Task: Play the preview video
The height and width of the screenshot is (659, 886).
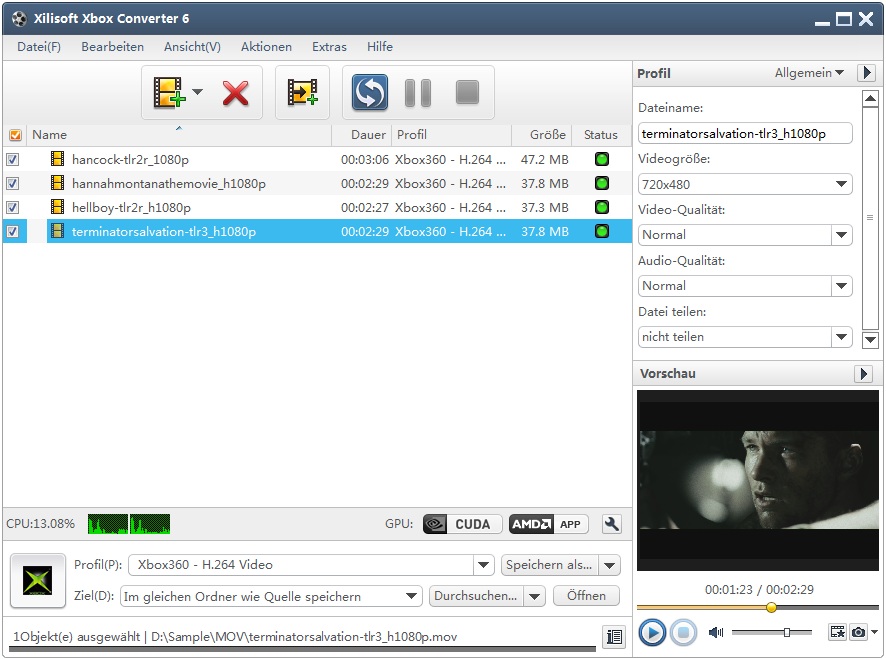Action: click(652, 632)
